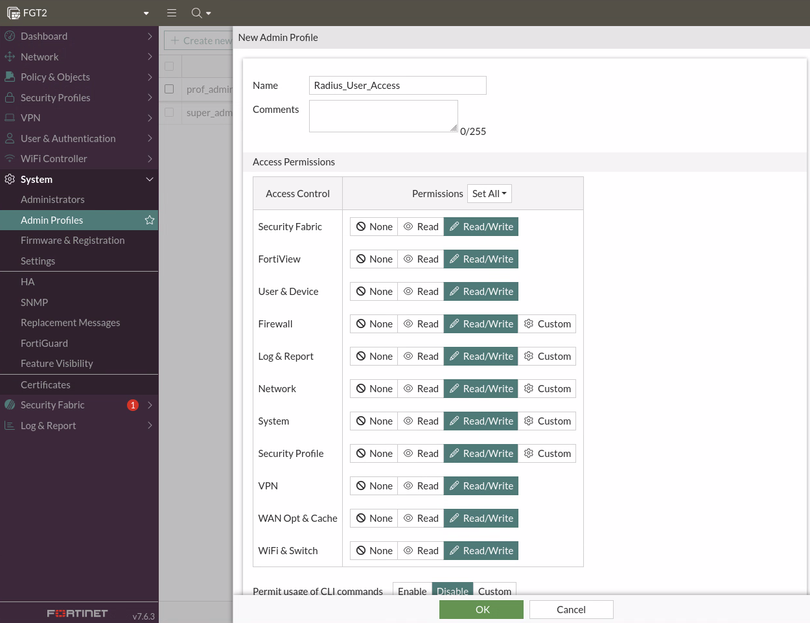Click the System gear icon
Image resolution: width=810 pixels, height=623 pixels.
(x=9, y=179)
